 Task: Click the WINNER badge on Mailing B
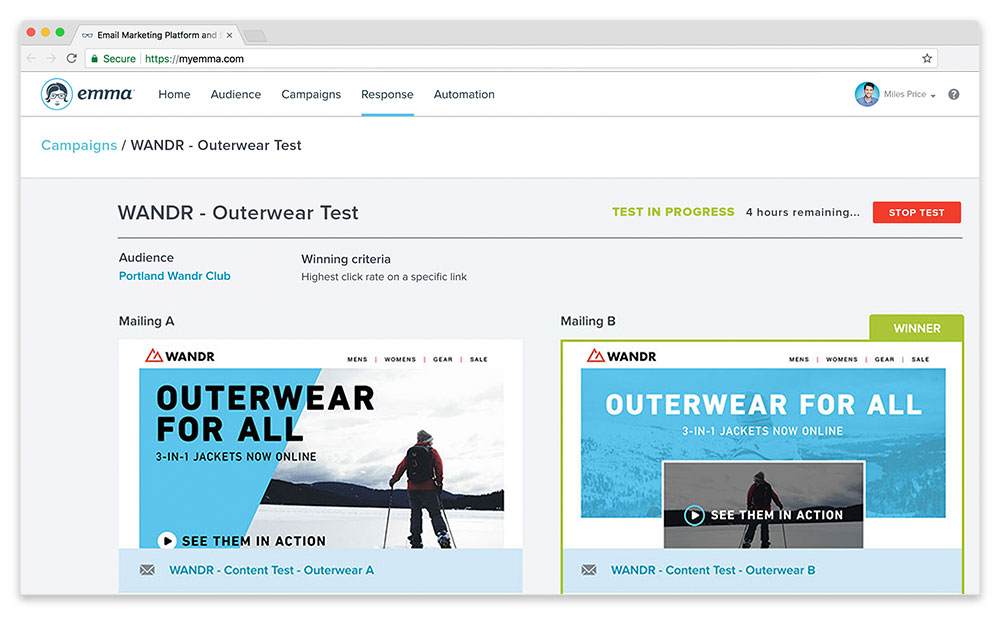click(916, 328)
